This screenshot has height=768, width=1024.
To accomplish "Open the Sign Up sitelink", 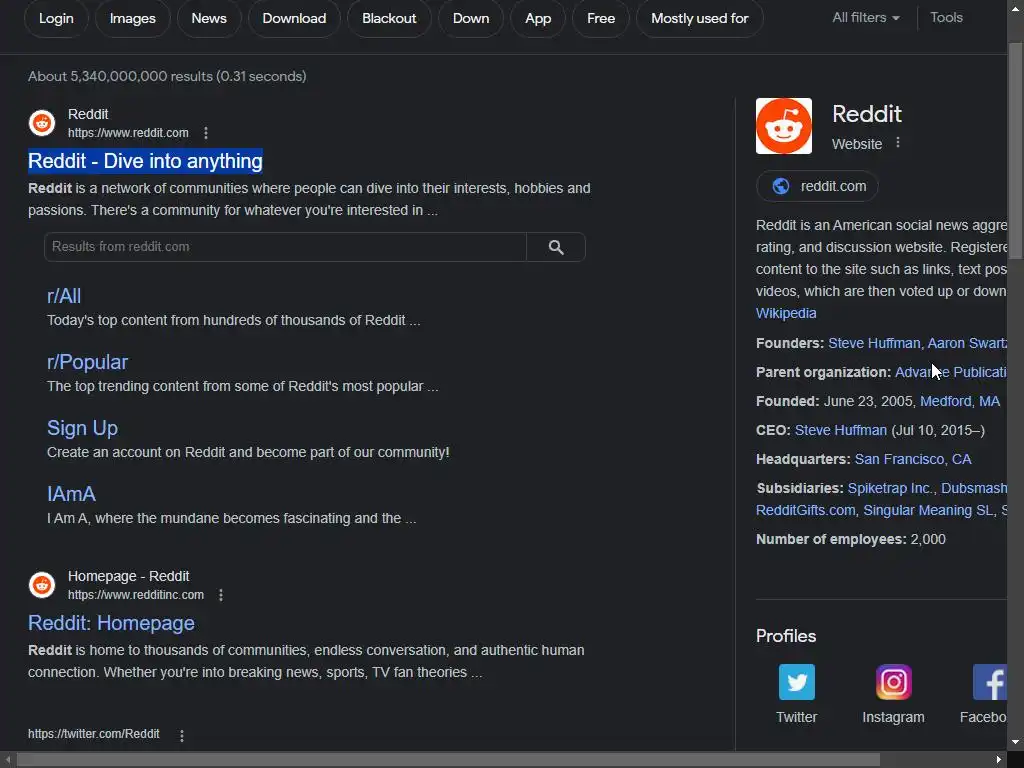I will (82, 428).
